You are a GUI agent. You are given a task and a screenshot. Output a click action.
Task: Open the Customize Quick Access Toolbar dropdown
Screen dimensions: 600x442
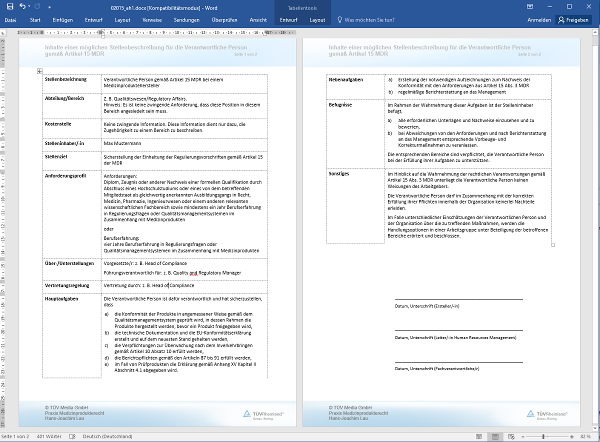[x=48, y=6]
